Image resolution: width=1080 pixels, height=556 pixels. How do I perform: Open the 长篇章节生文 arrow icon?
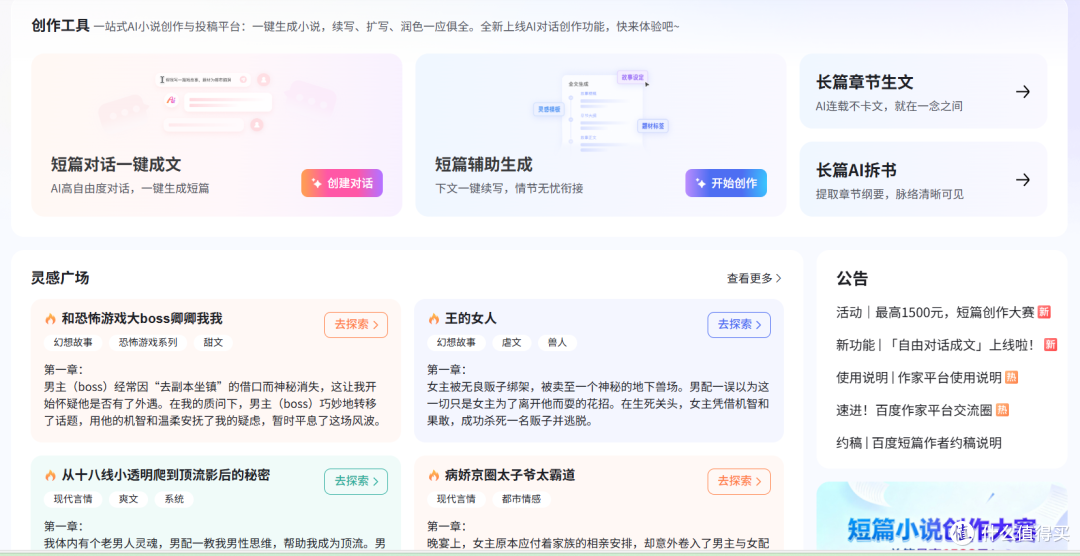pyautogui.click(x=1023, y=92)
